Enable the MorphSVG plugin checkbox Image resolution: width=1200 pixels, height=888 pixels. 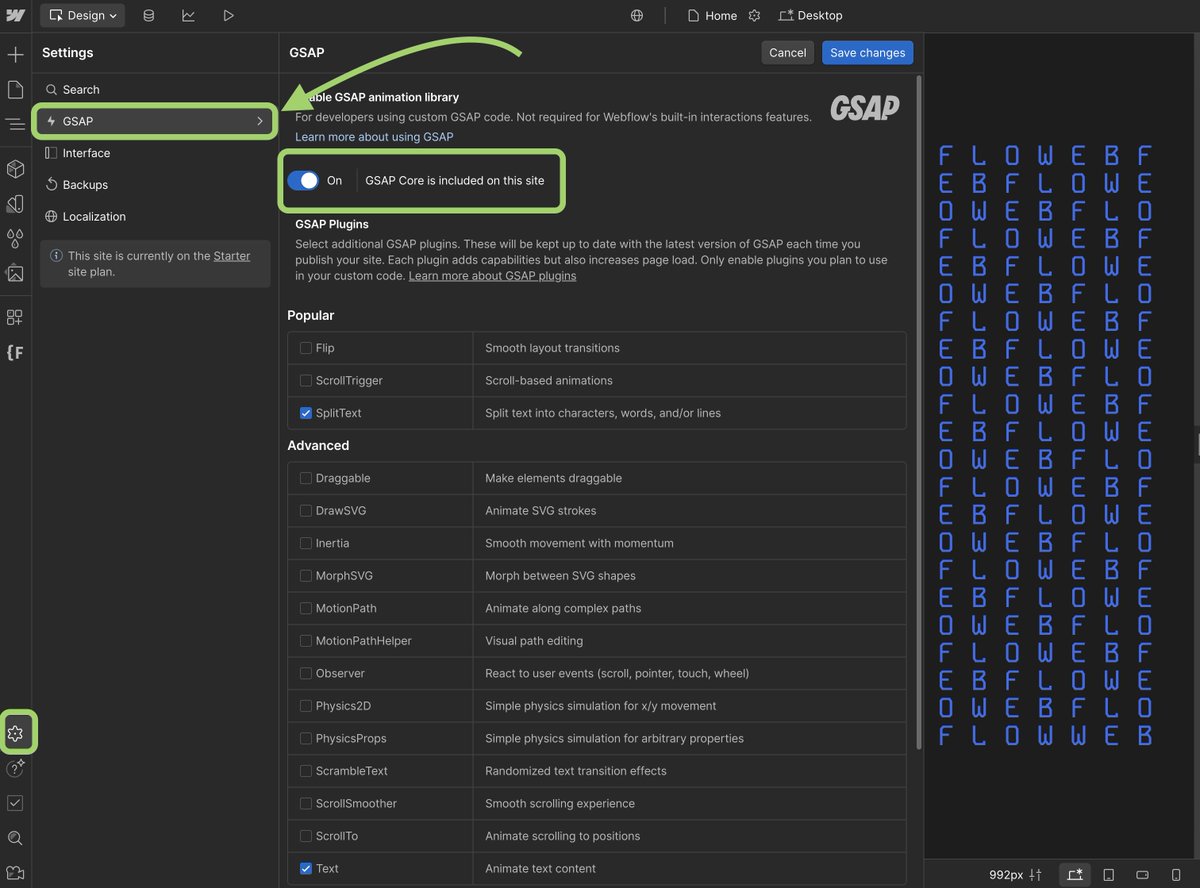click(x=306, y=576)
